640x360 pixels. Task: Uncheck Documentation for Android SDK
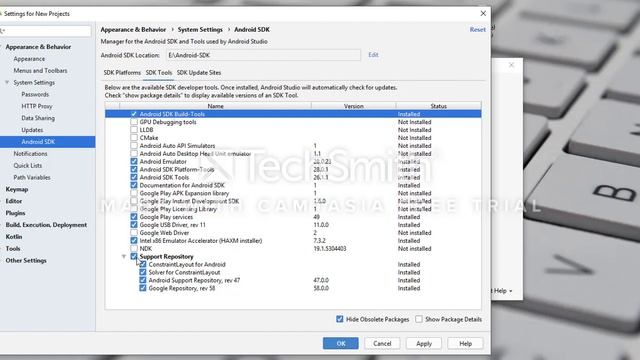coord(134,185)
